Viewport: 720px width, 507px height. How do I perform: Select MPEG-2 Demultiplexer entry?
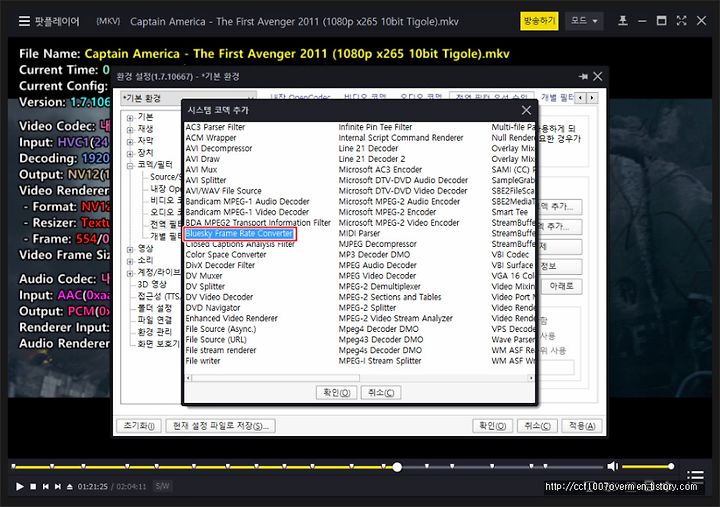coord(379,286)
